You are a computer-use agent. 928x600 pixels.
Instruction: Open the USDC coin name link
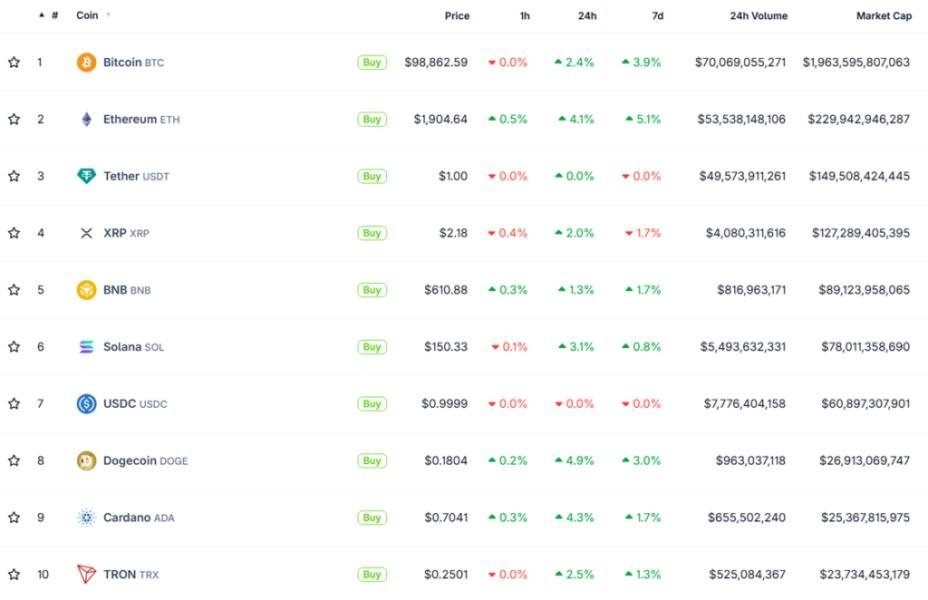(121, 404)
